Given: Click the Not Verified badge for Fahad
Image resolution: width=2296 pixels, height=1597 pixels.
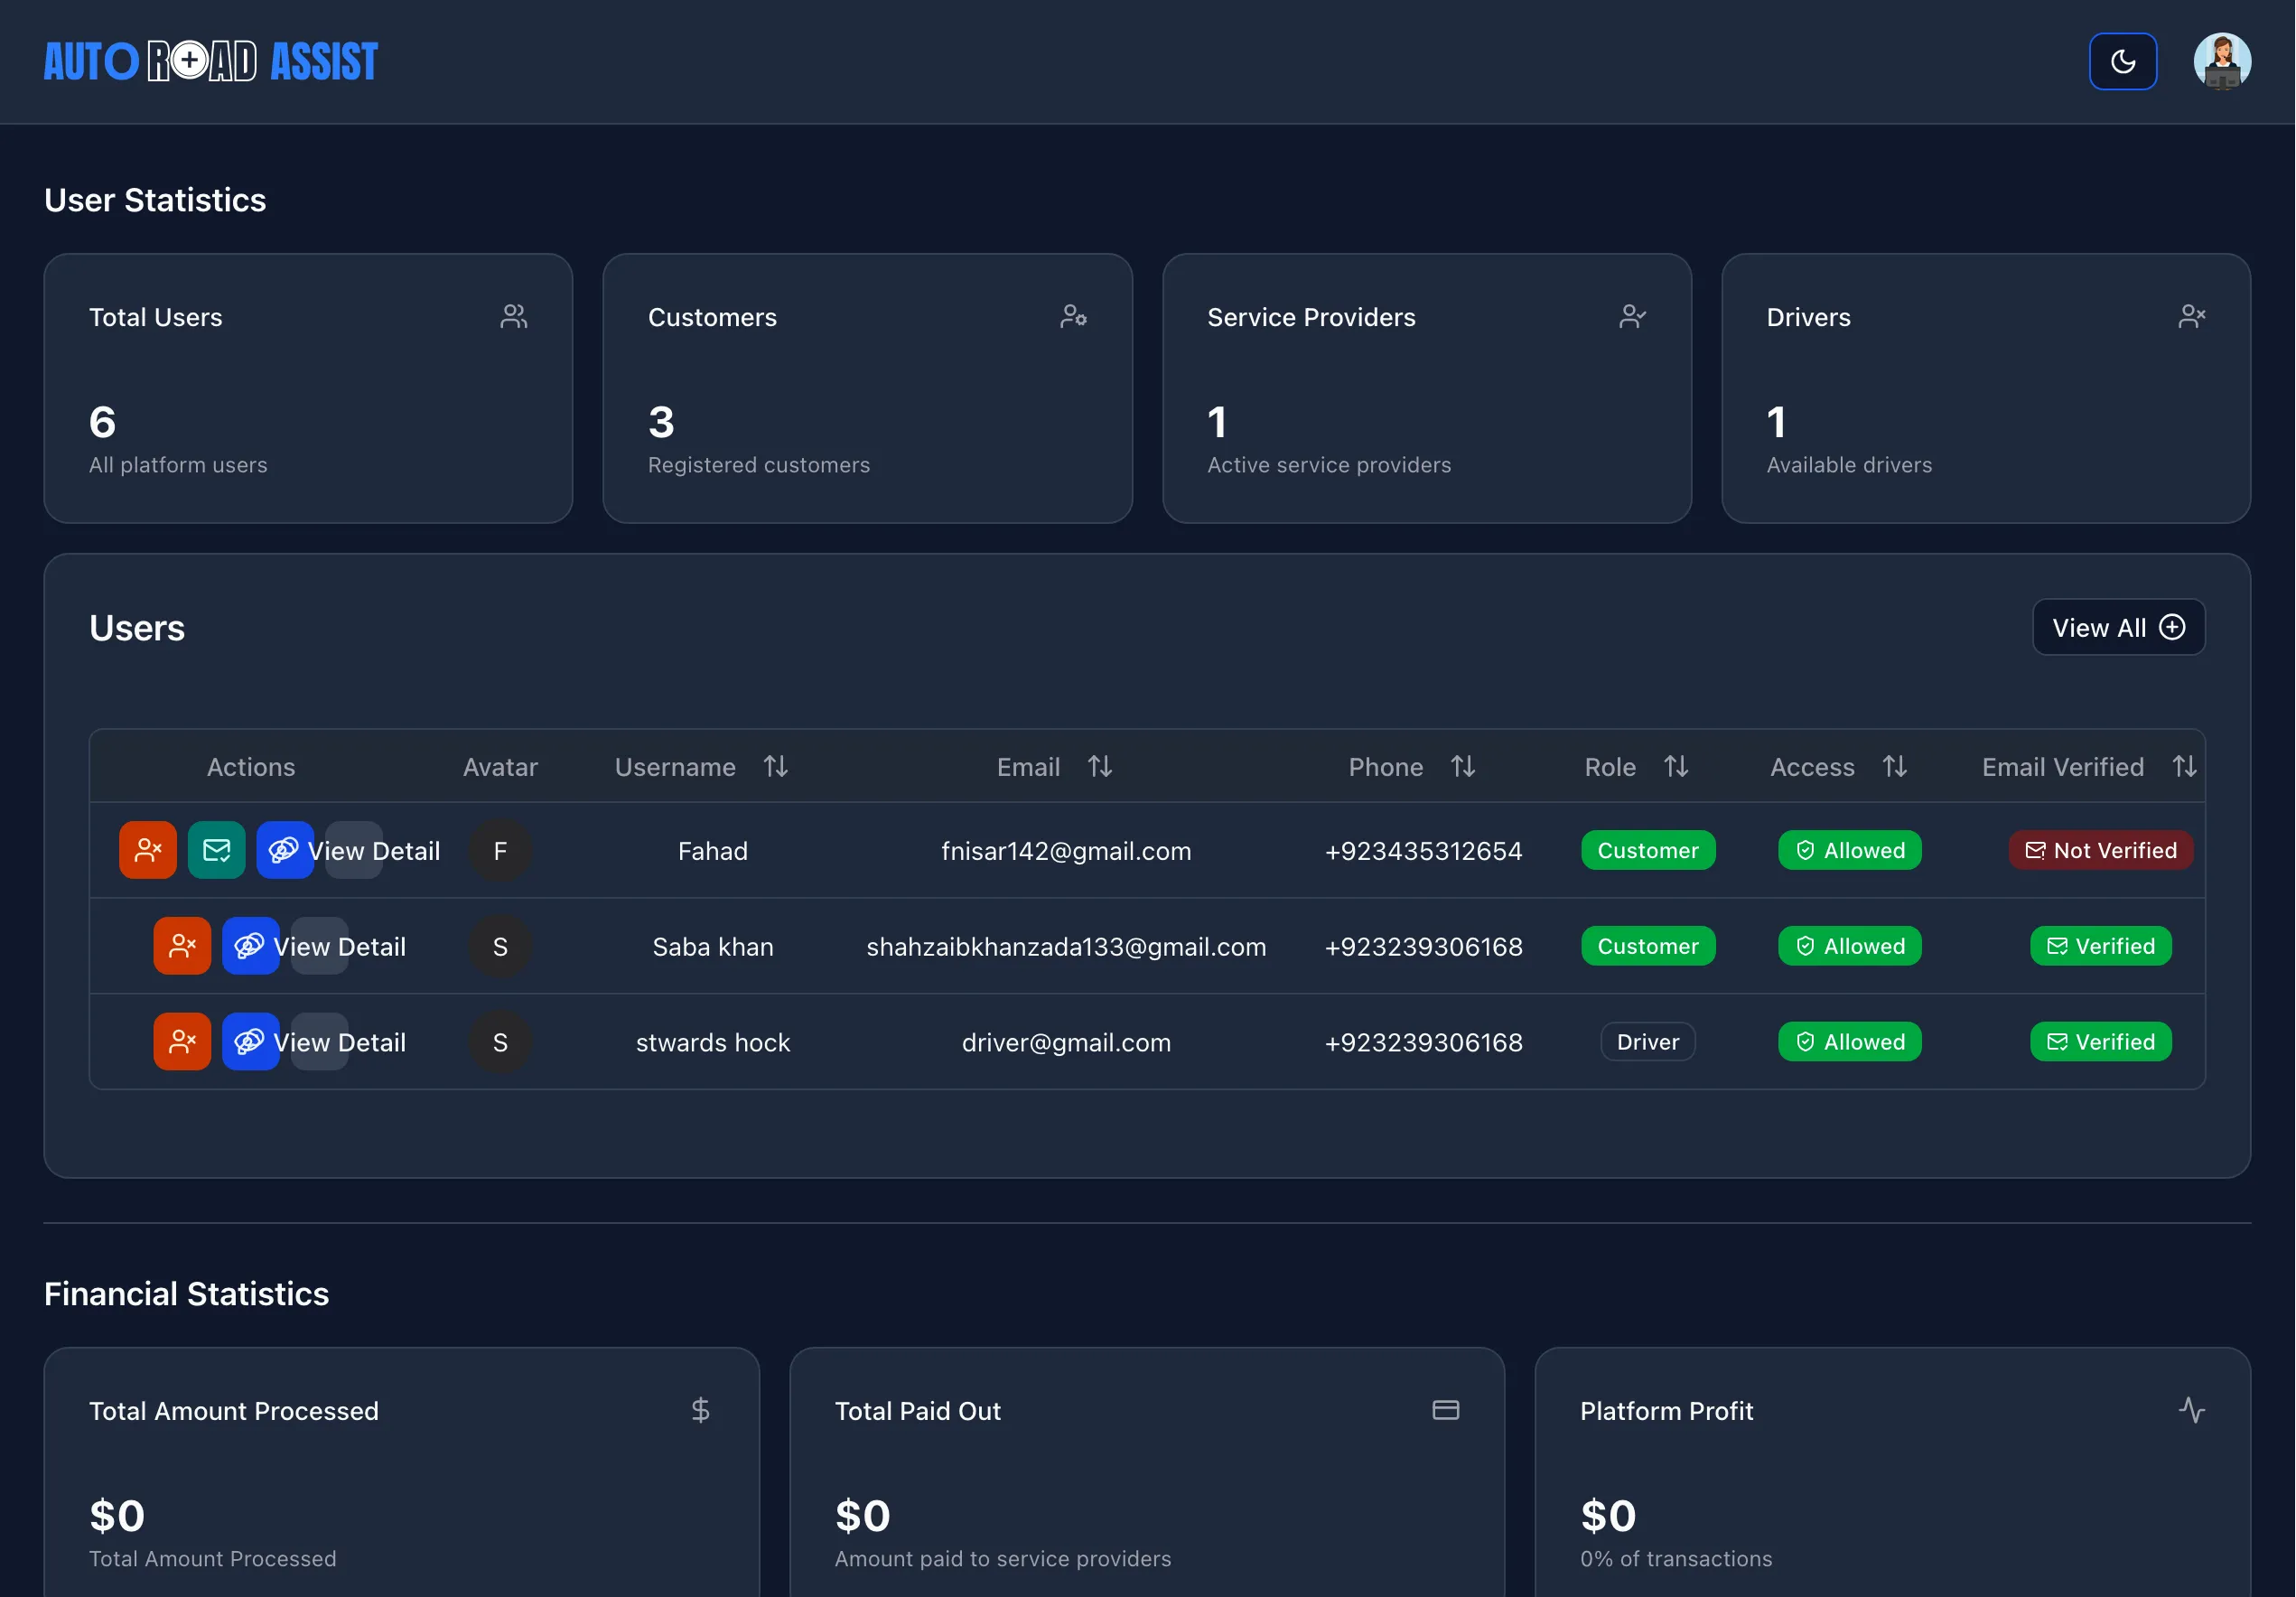Looking at the screenshot, I should point(2100,850).
